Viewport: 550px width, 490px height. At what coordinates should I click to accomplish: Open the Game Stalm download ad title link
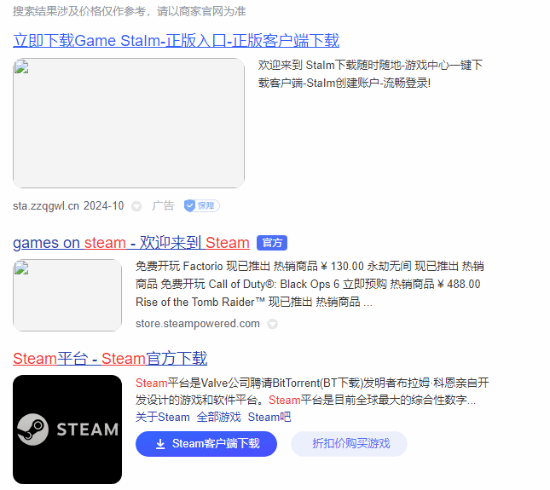[176, 41]
